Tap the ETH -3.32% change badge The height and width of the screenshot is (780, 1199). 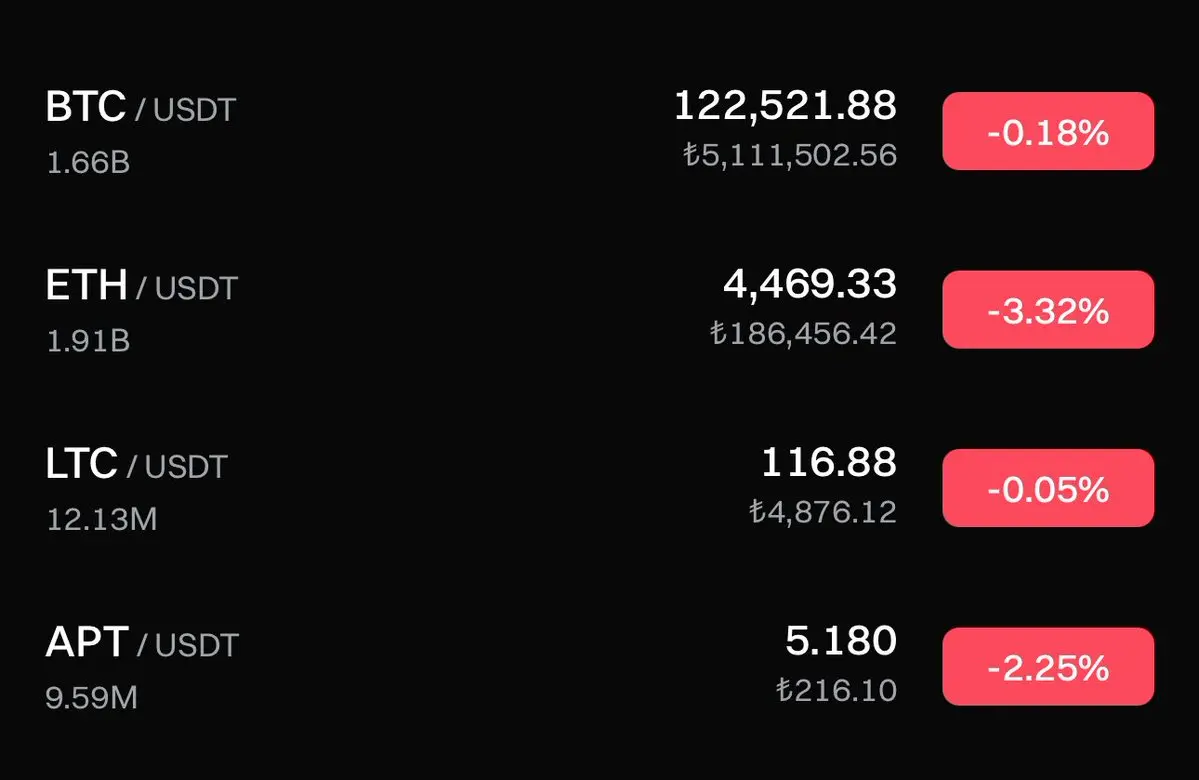(x=1048, y=310)
